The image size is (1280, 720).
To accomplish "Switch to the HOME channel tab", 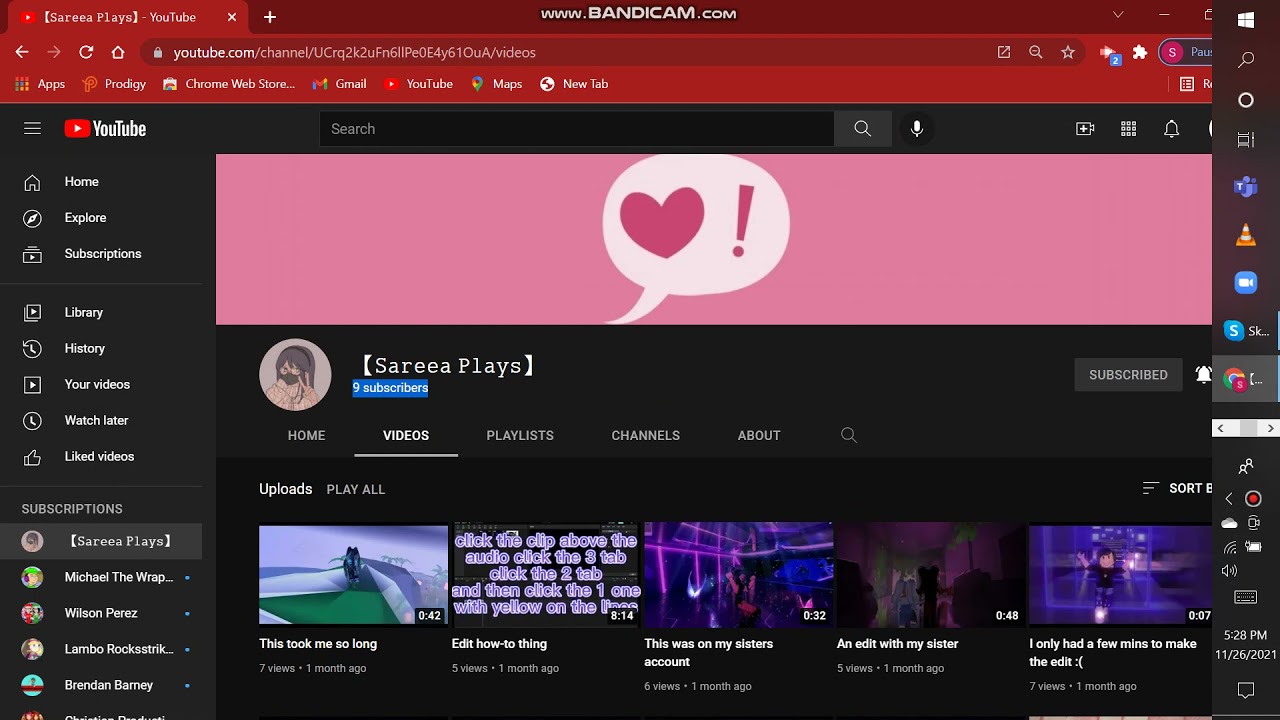I will [306, 435].
